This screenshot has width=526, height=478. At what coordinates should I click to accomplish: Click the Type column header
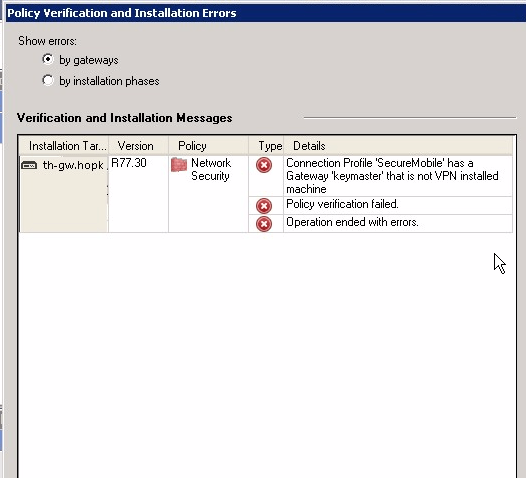tap(266, 146)
